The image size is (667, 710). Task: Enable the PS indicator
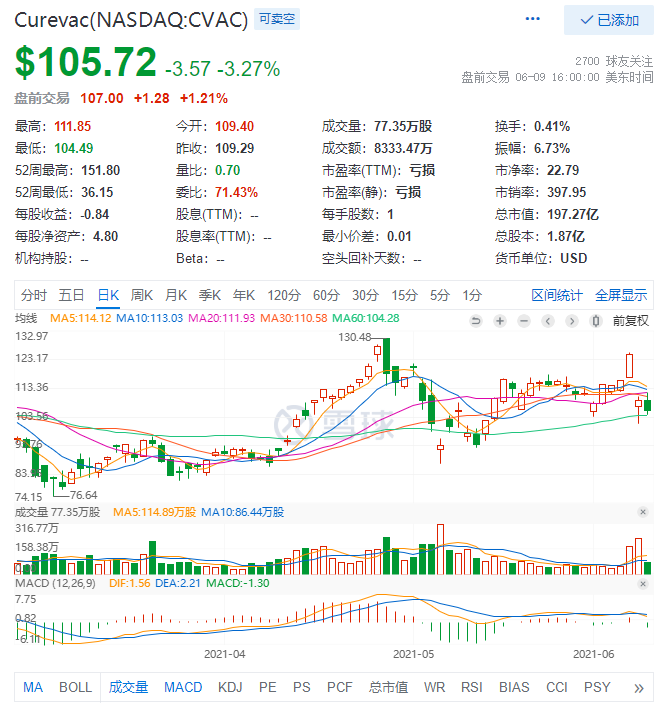(x=302, y=687)
